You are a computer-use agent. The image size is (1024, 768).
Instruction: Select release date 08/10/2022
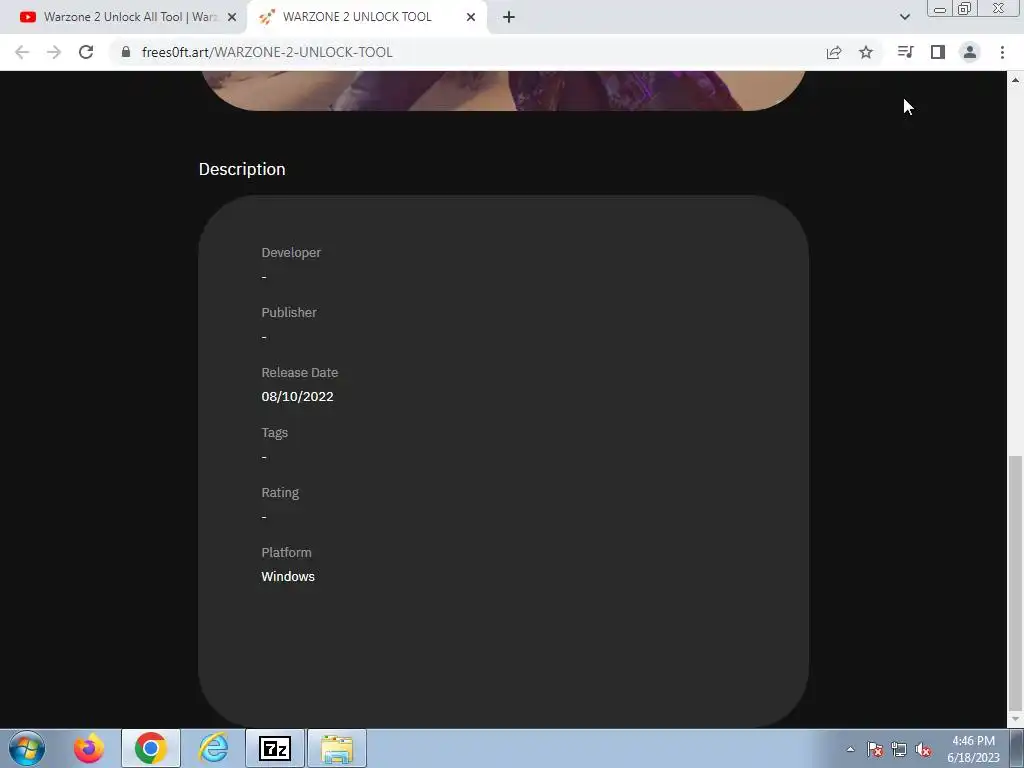coord(297,396)
